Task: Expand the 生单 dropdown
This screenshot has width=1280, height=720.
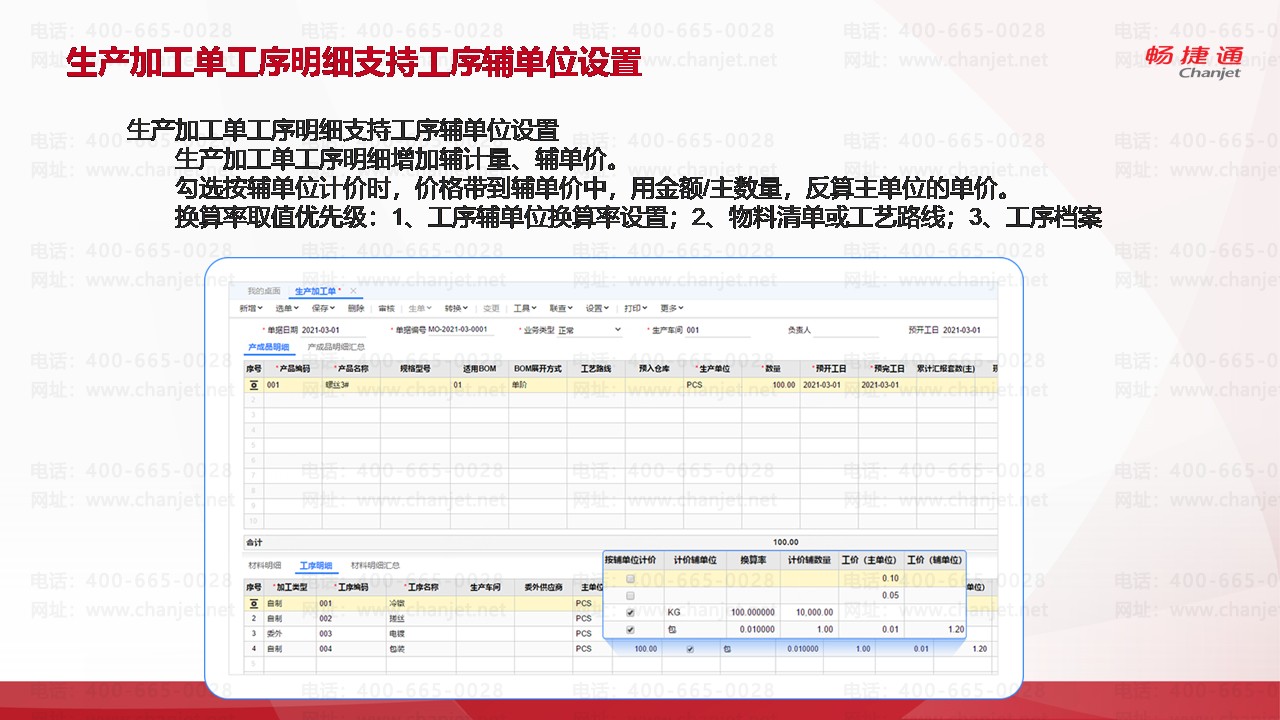Action: (420, 308)
